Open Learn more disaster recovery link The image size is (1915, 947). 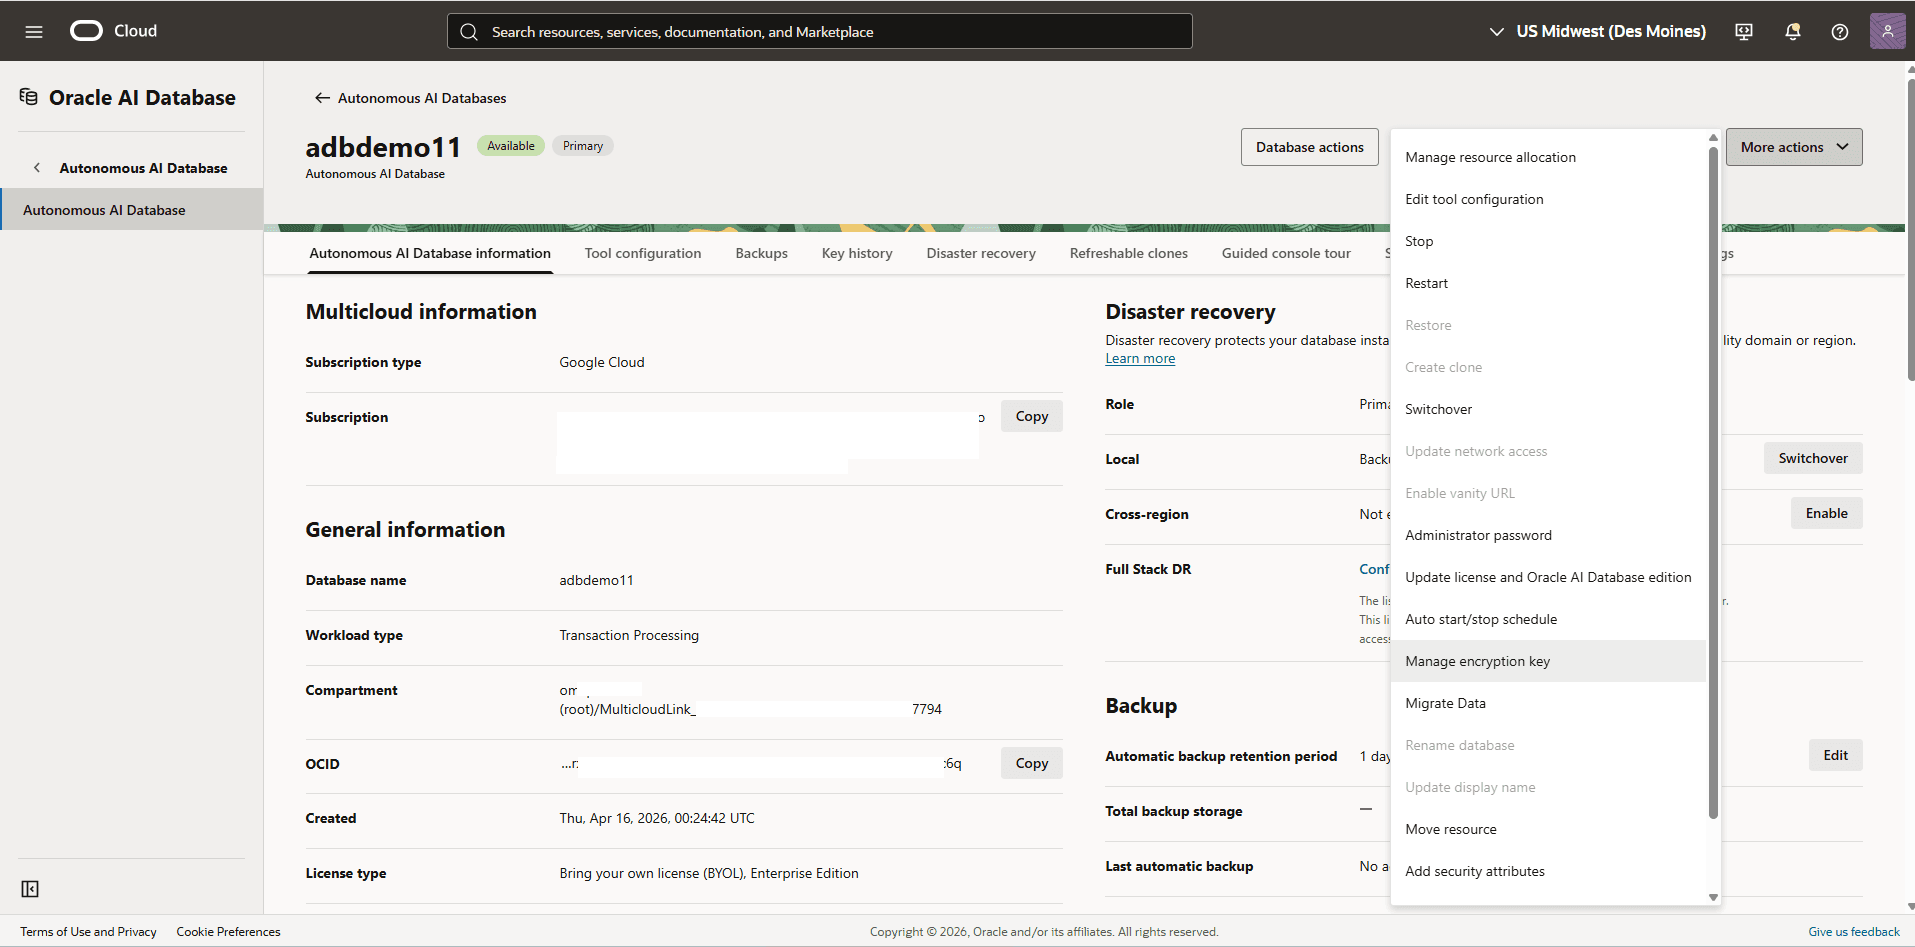pos(1140,359)
